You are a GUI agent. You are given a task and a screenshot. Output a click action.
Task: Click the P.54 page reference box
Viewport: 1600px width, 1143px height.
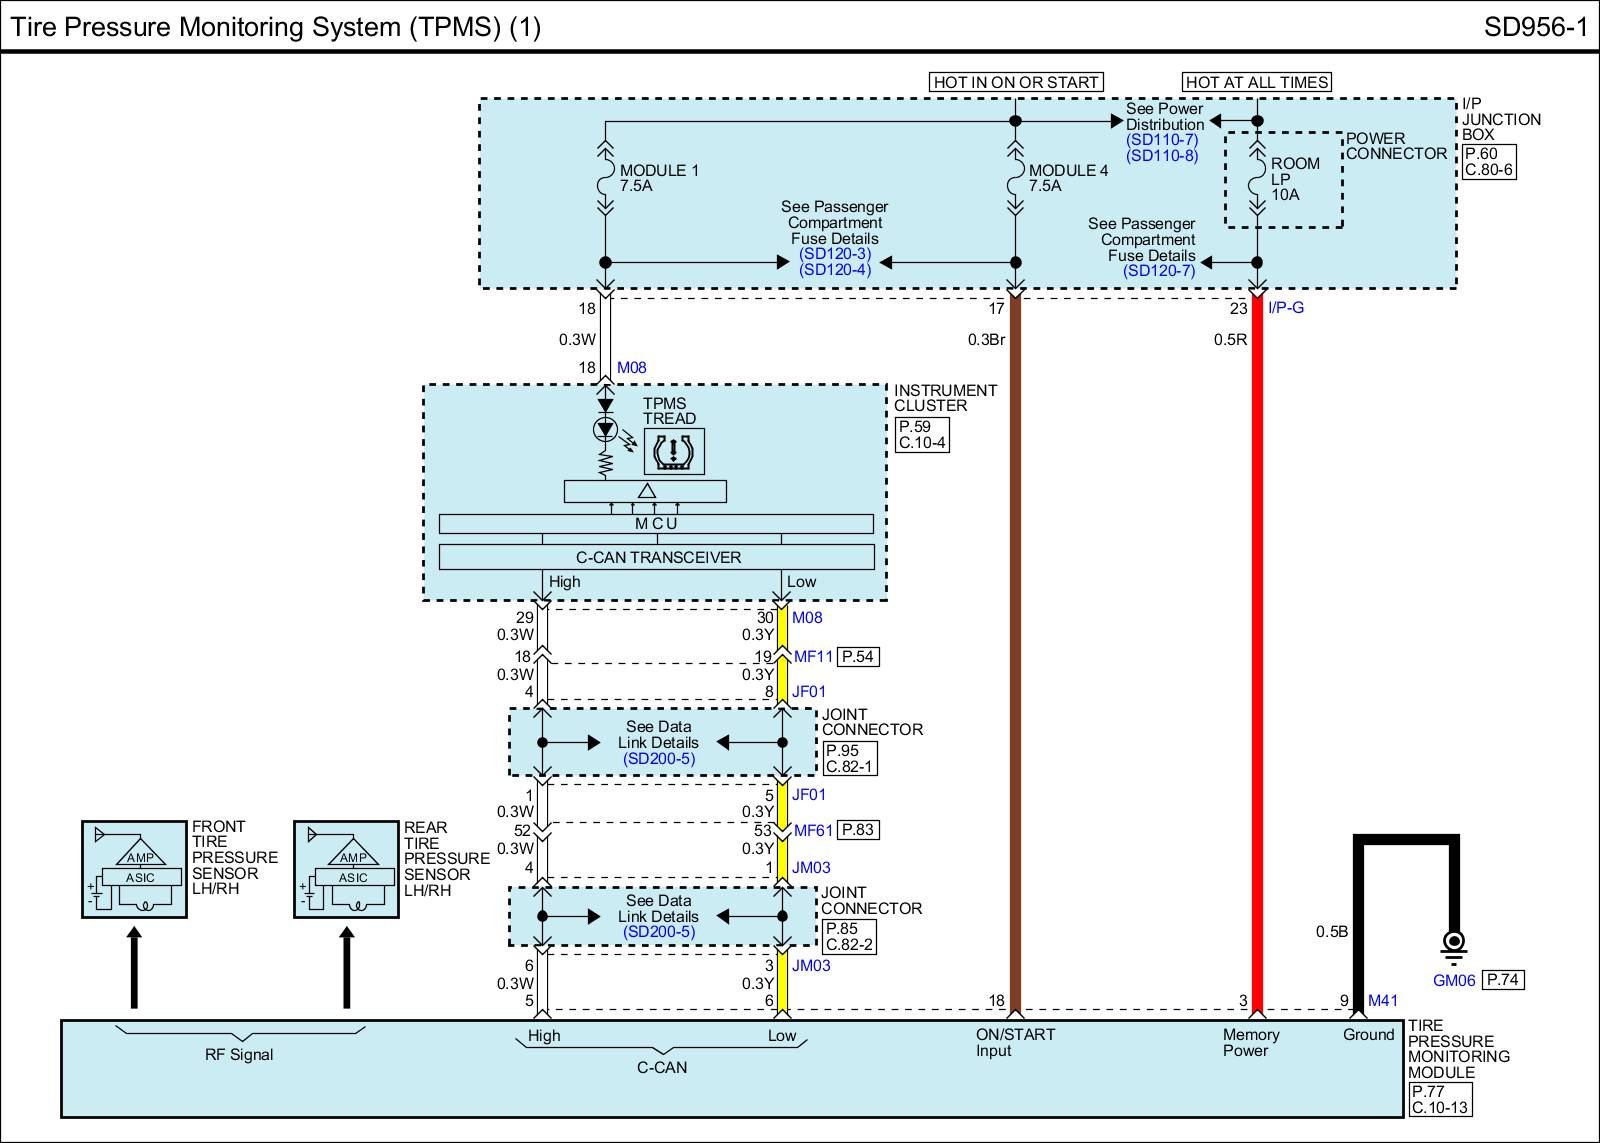click(x=858, y=657)
